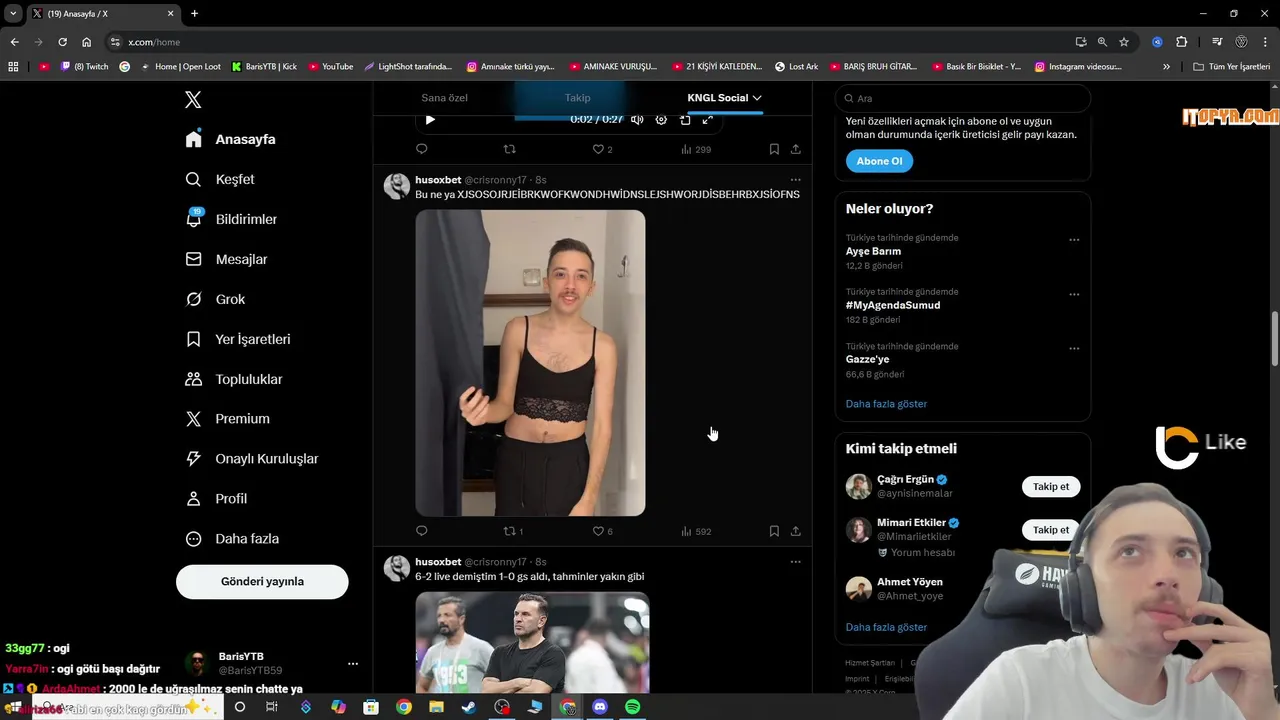Viewport: 1280px width, 720px height.
Task: Open BarisYTB account options menu
Action: click(x=352, y=663)
